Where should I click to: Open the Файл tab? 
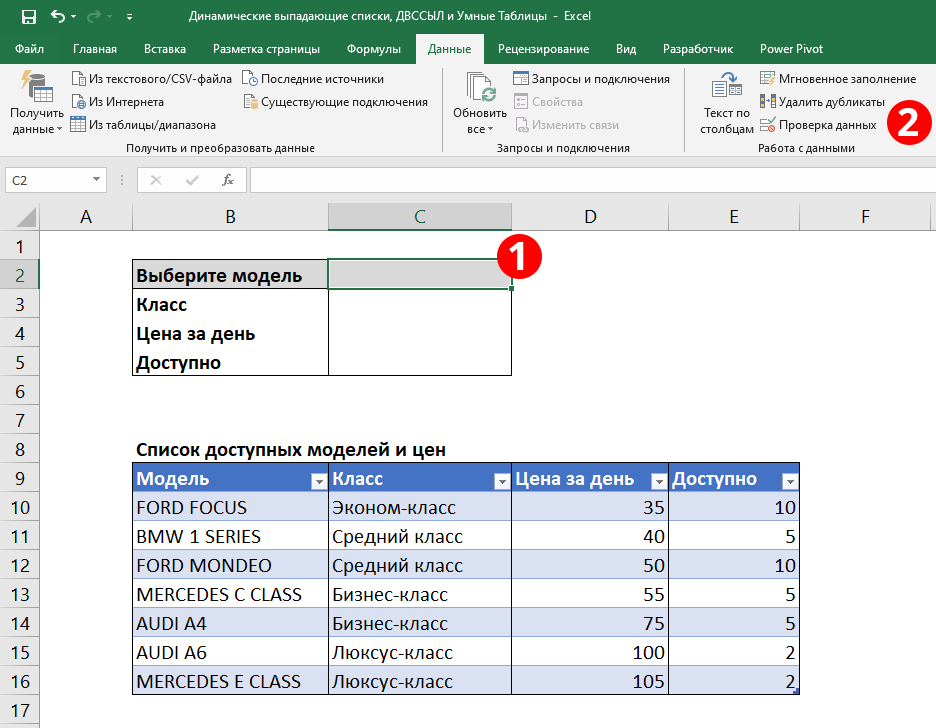click(x=29, y=49)
